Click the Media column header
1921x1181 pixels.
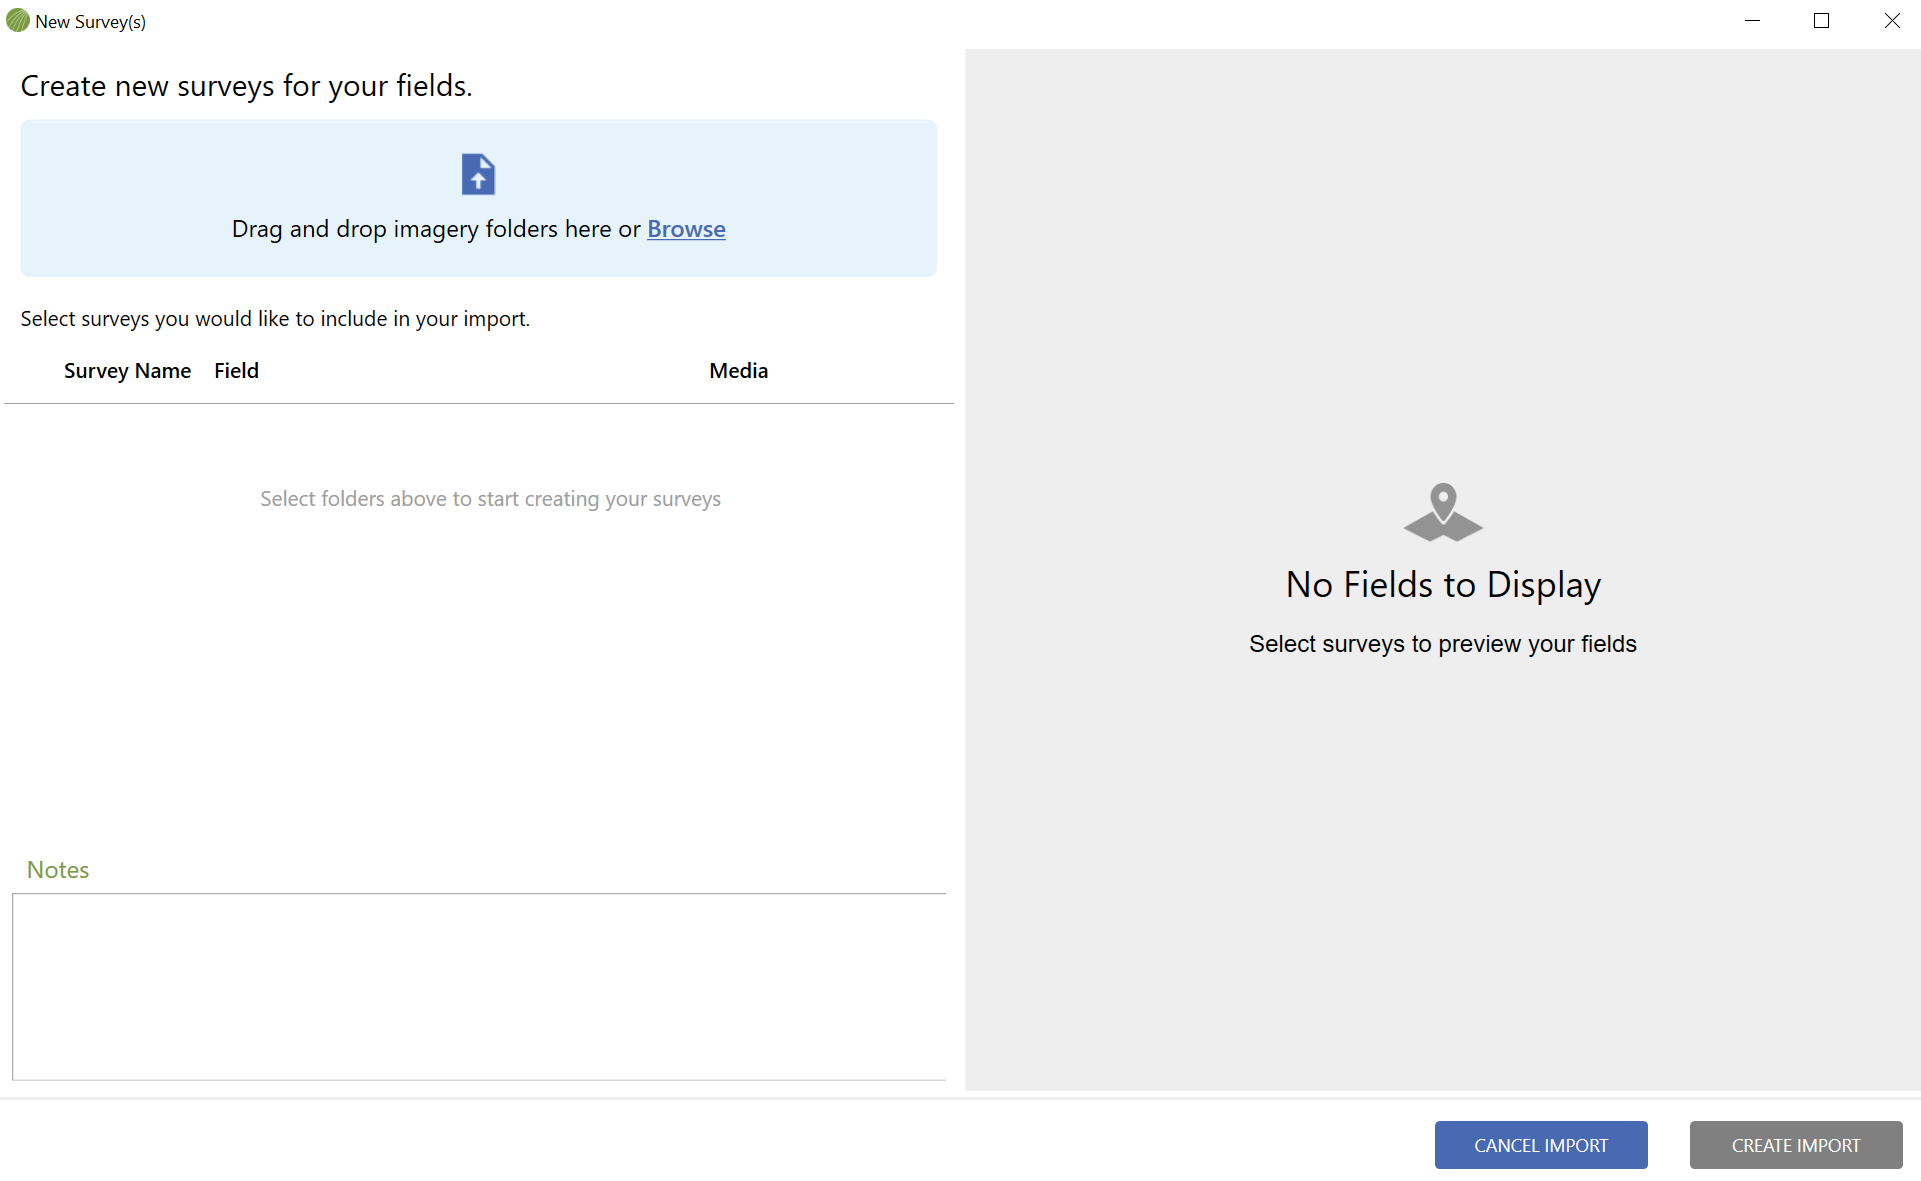click(x=738, y=371)
